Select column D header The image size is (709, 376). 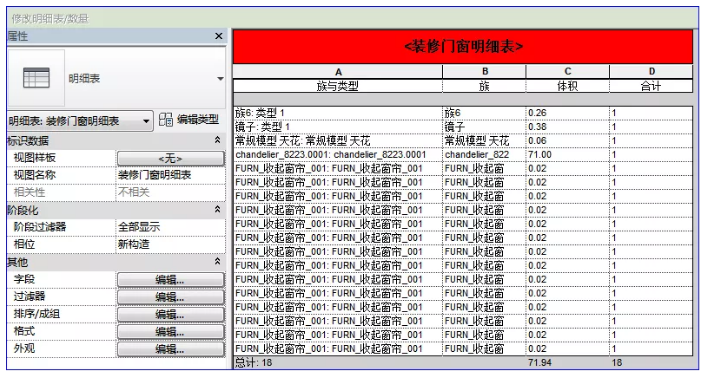(x=651, y=71)
